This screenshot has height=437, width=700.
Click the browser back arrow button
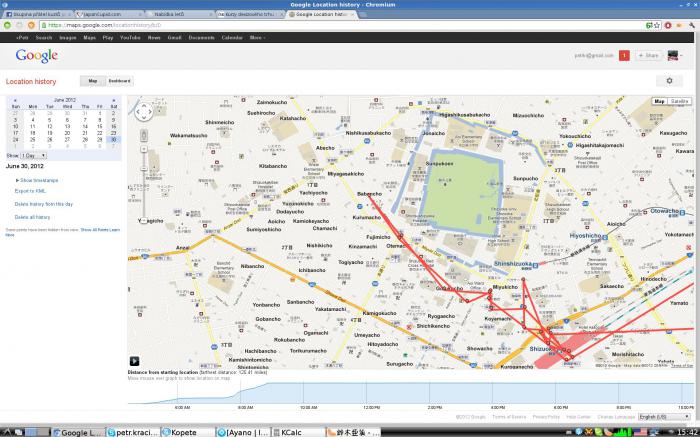[x=8, y=25]
